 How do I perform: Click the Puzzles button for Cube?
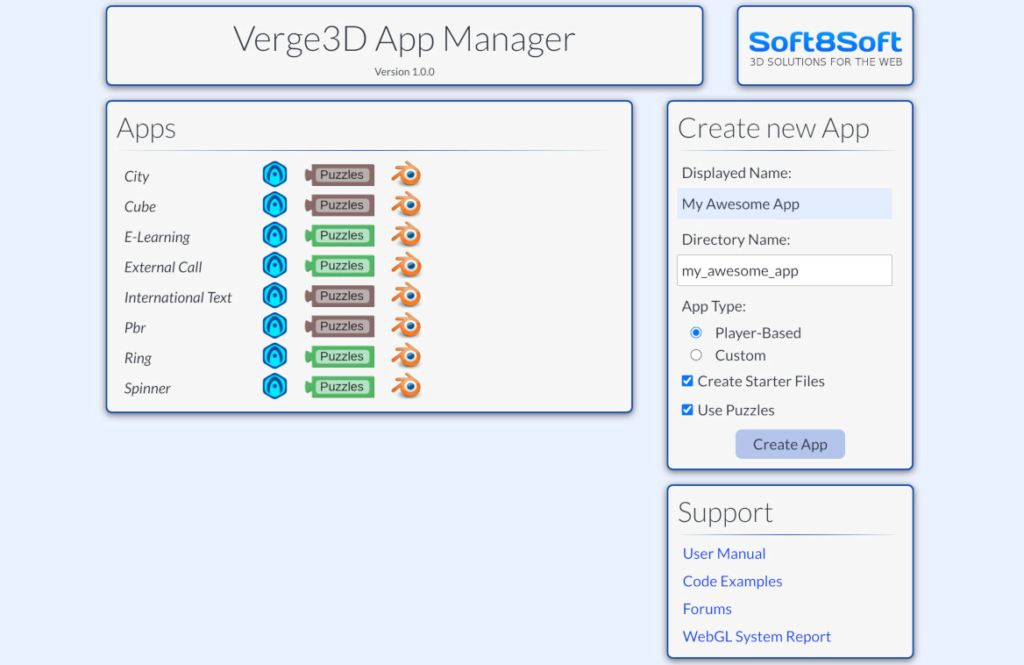coord(340,205)
